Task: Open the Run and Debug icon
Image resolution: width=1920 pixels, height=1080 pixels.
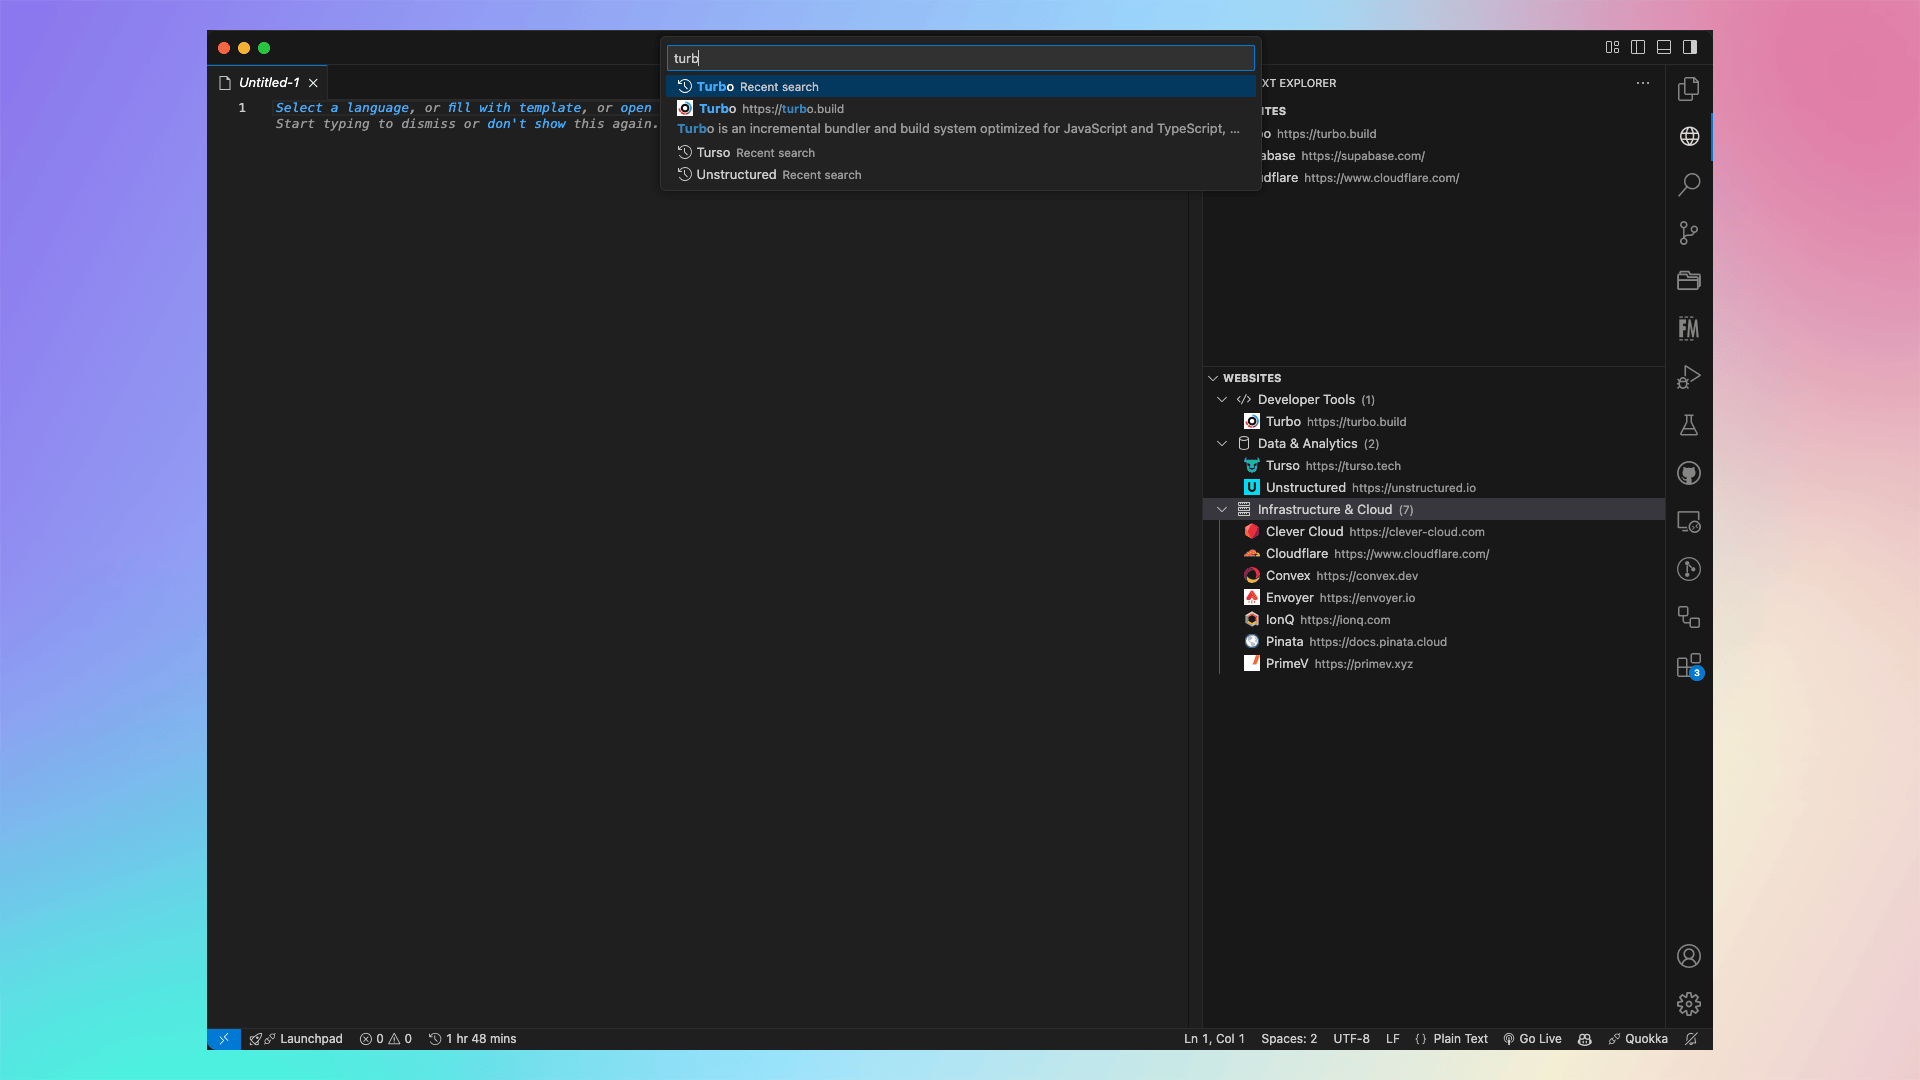Action: click(x=1688, y=377)
